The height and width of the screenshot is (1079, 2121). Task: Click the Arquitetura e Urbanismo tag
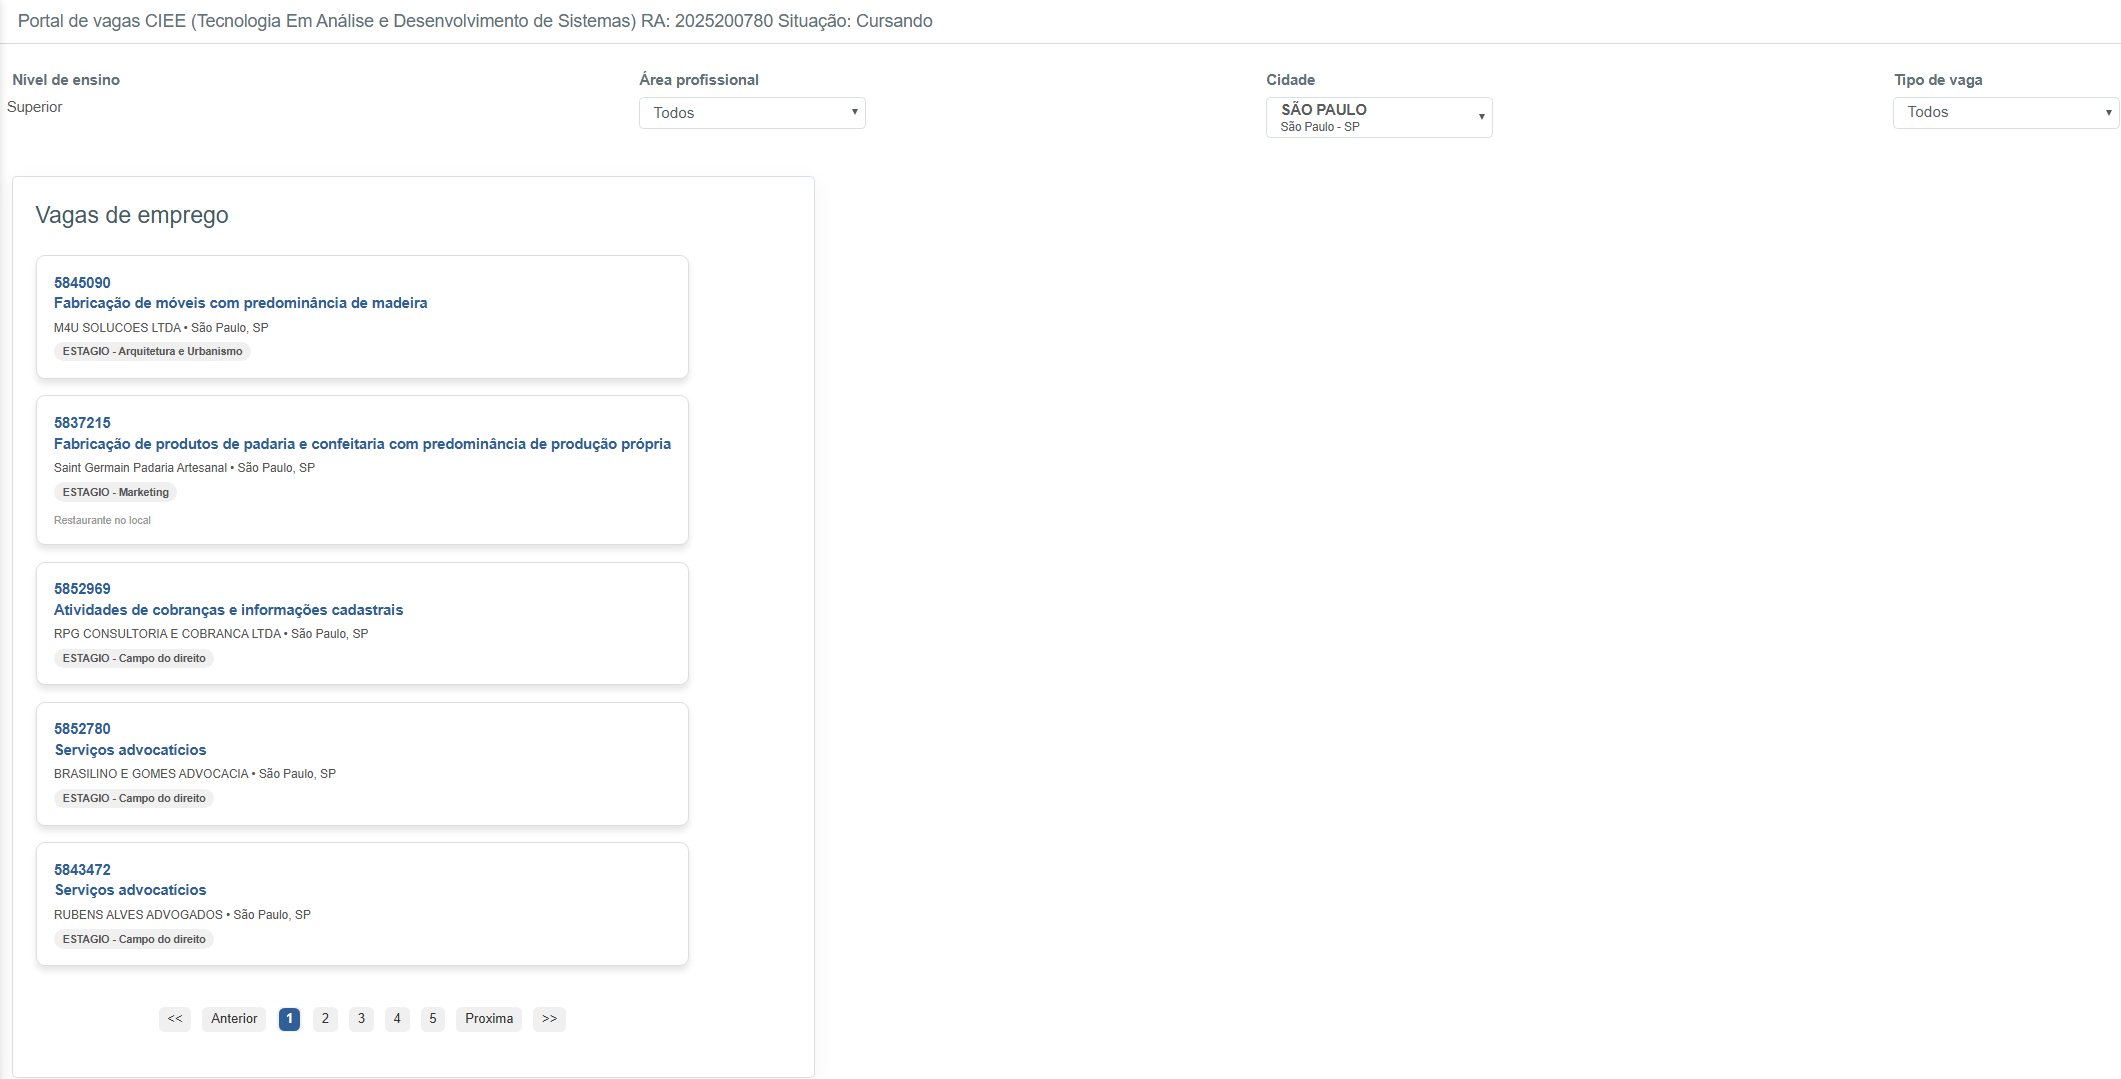pos(152,352)
